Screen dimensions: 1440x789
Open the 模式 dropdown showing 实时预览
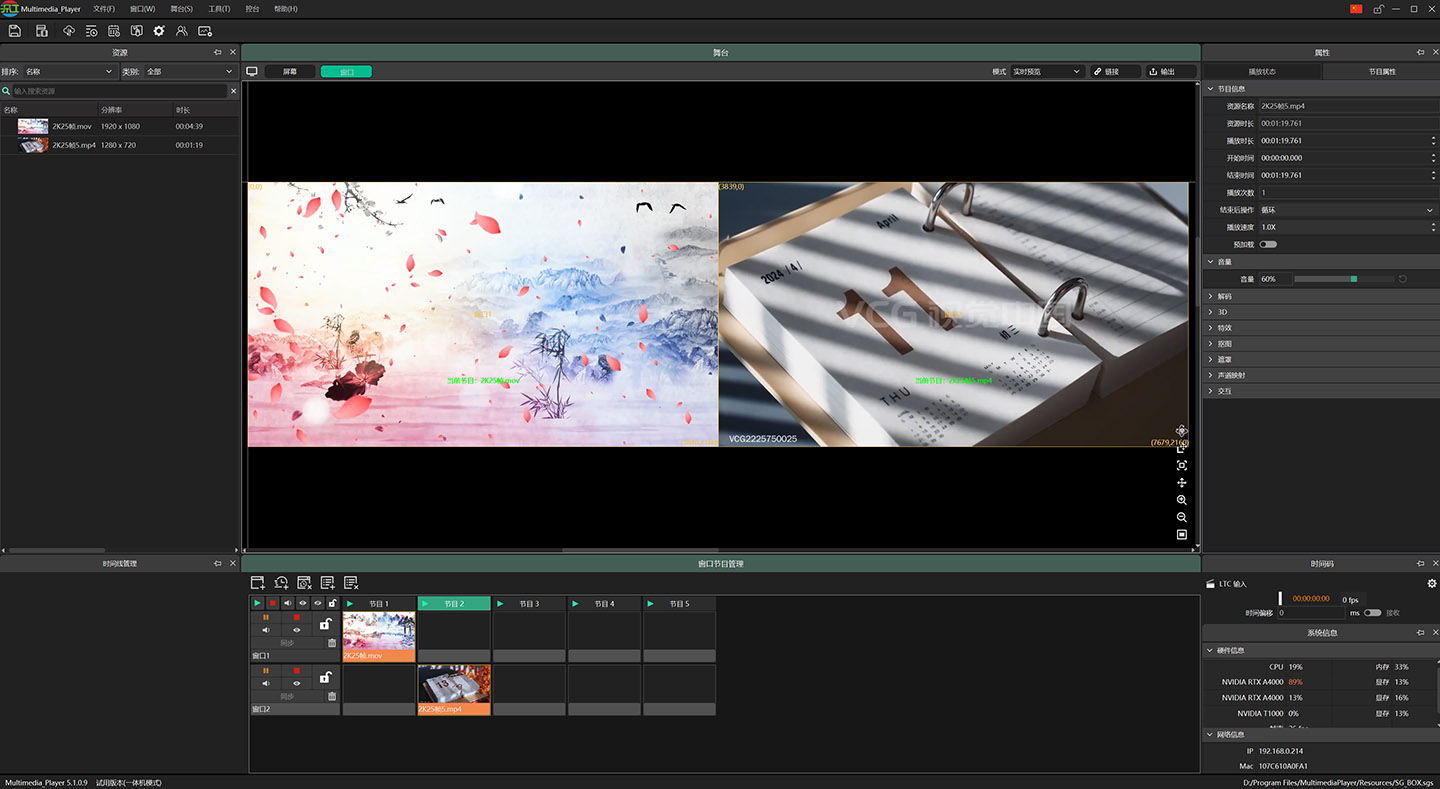pyautogui.click(x=1046, y=72)
